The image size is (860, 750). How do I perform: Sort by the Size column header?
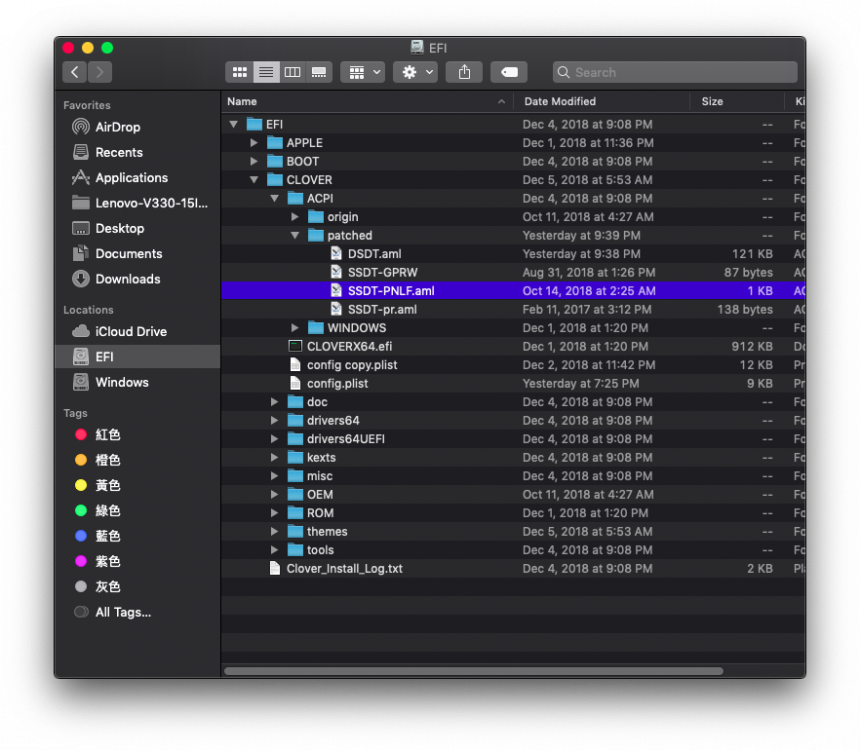(x=737, y=101)
